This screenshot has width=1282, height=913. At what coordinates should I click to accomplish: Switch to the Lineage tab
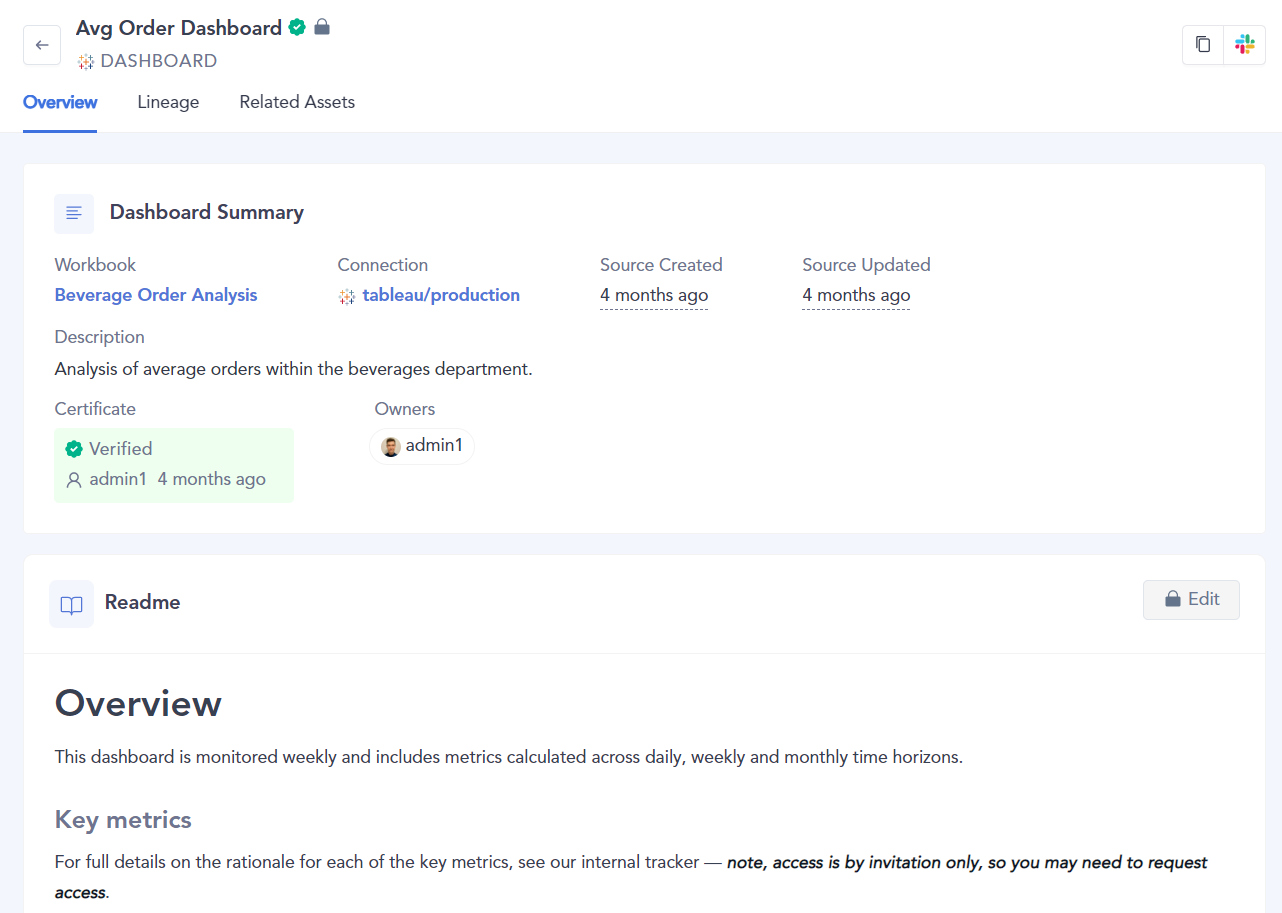click(168, 102)
